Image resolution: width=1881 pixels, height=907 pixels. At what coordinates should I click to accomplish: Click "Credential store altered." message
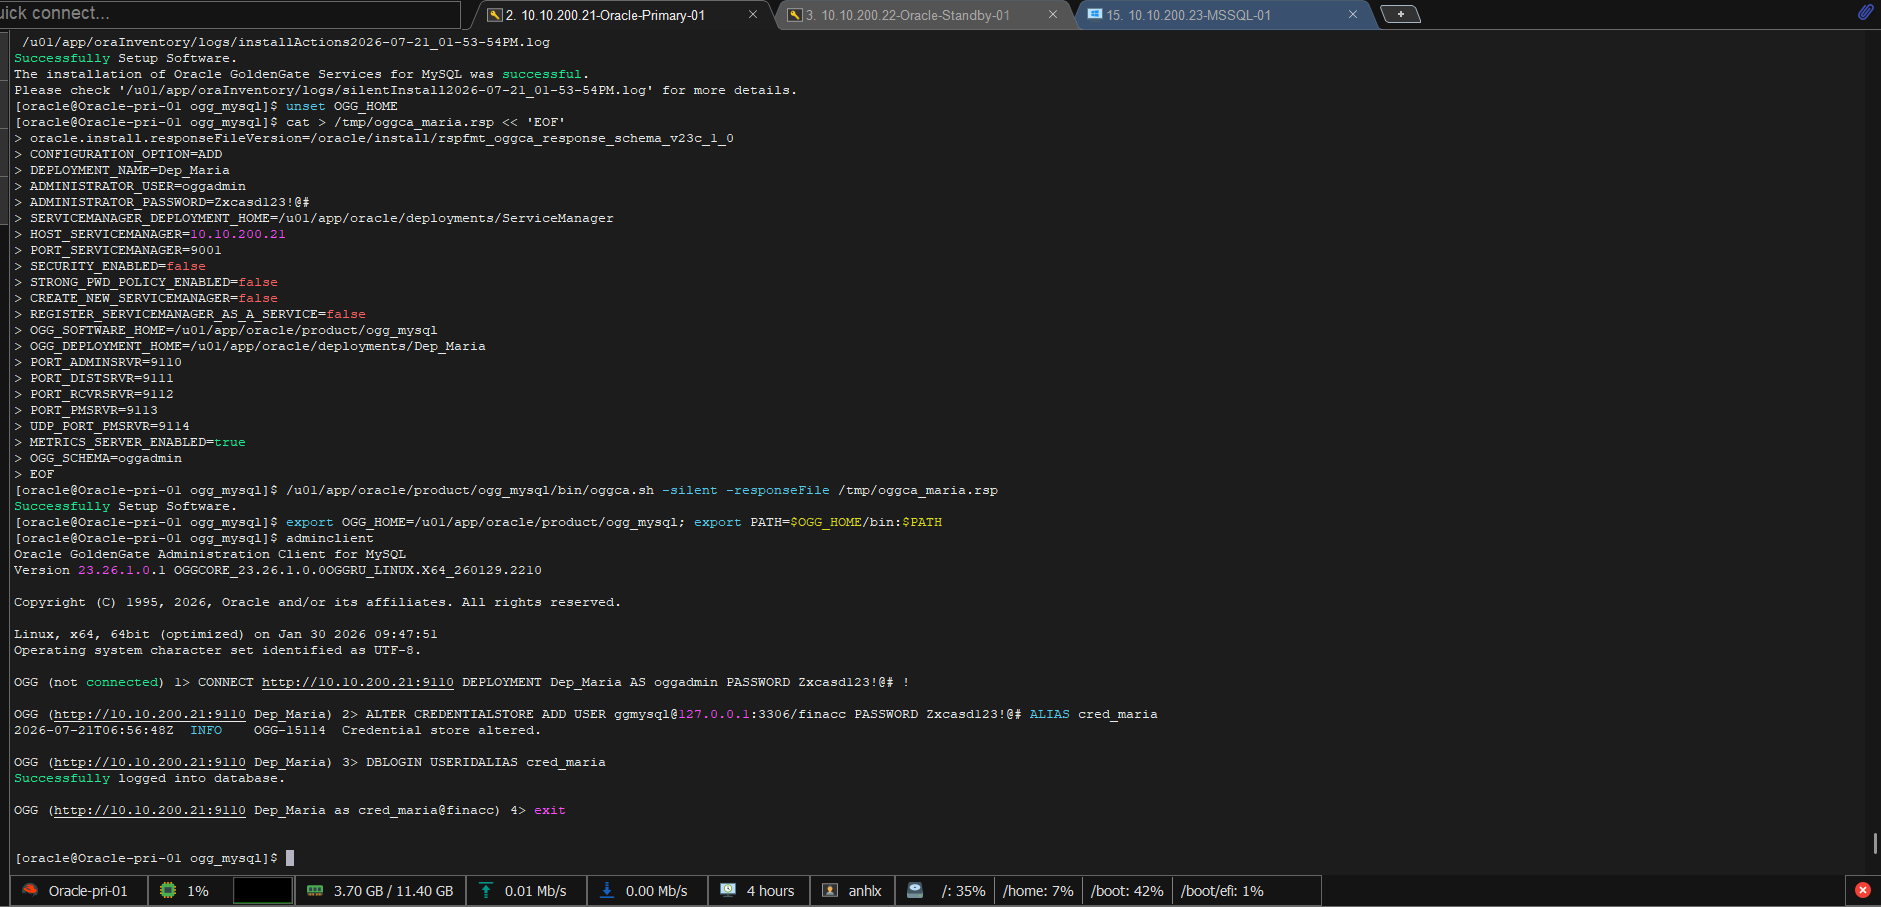tap(442, 730)
